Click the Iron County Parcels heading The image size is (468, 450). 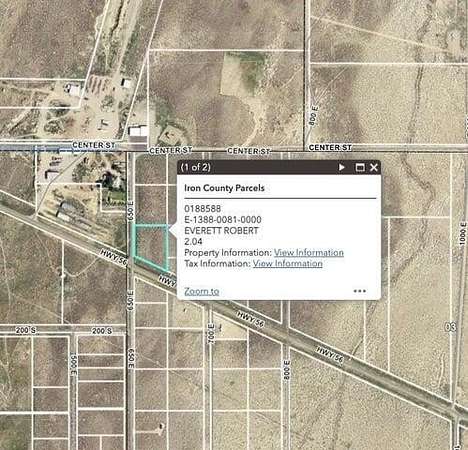click(x=224, y=188)
